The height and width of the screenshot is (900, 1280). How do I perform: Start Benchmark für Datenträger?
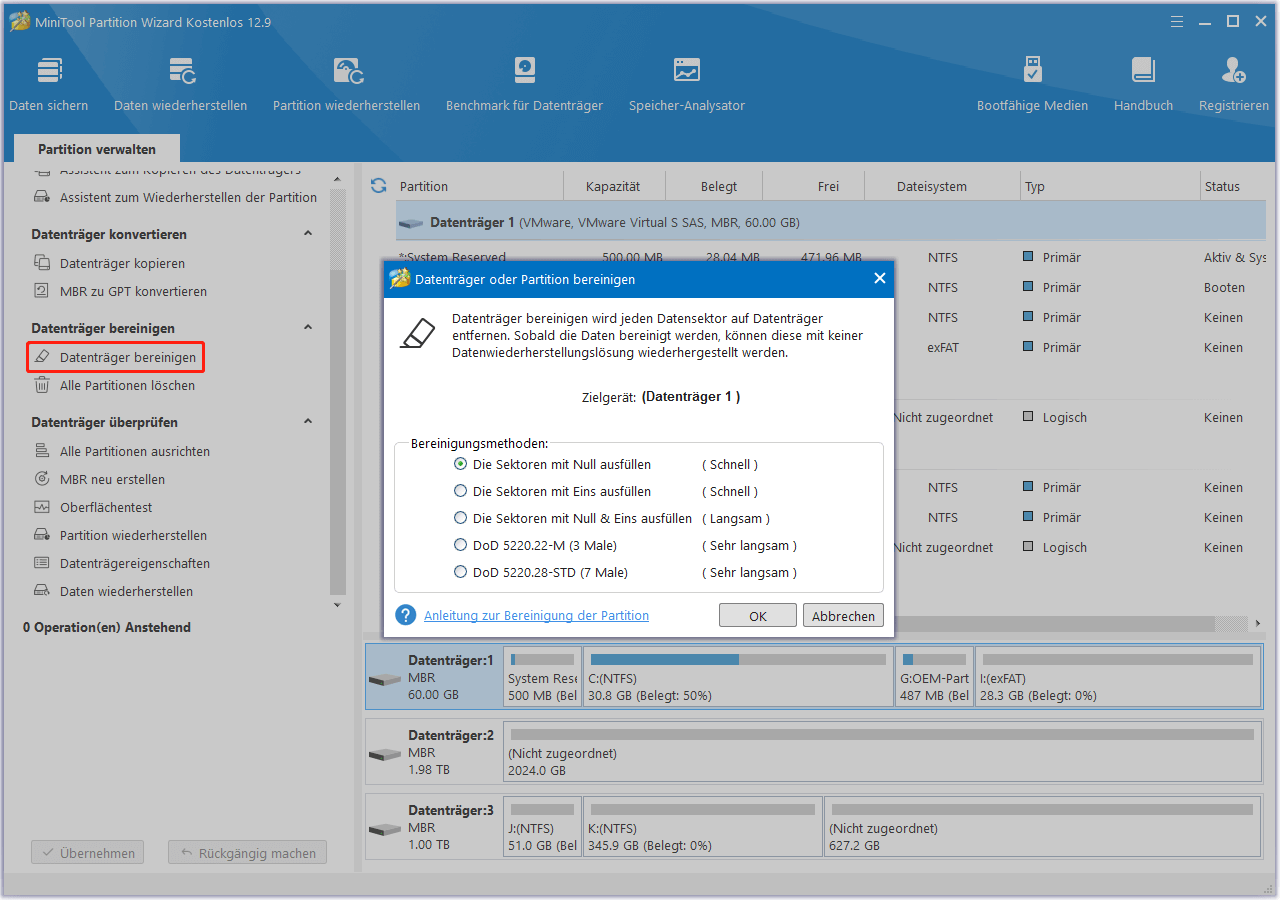524,84
